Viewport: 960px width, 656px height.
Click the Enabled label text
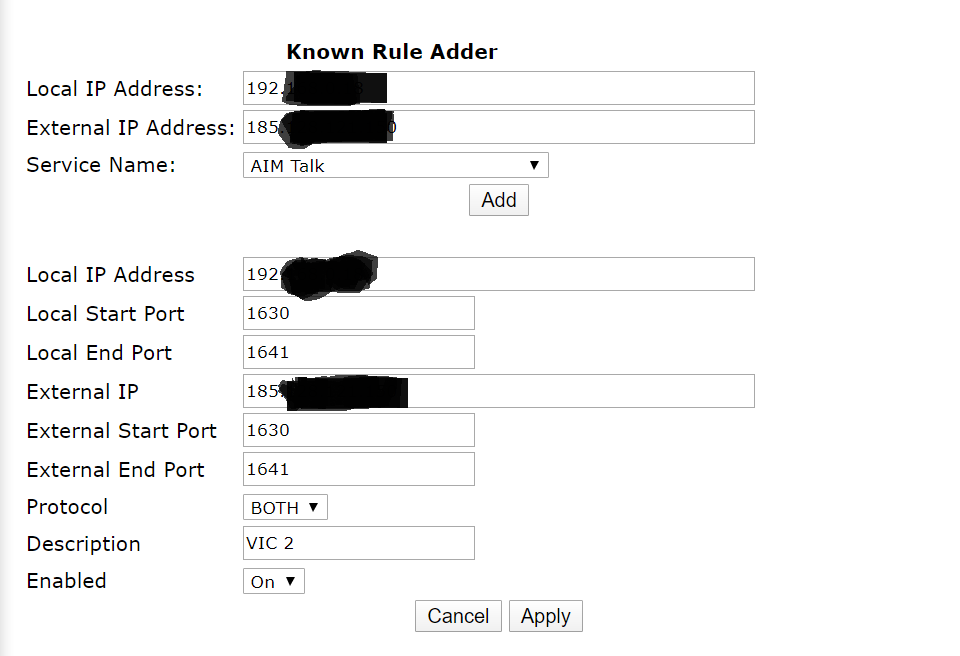tap(66, 581)
